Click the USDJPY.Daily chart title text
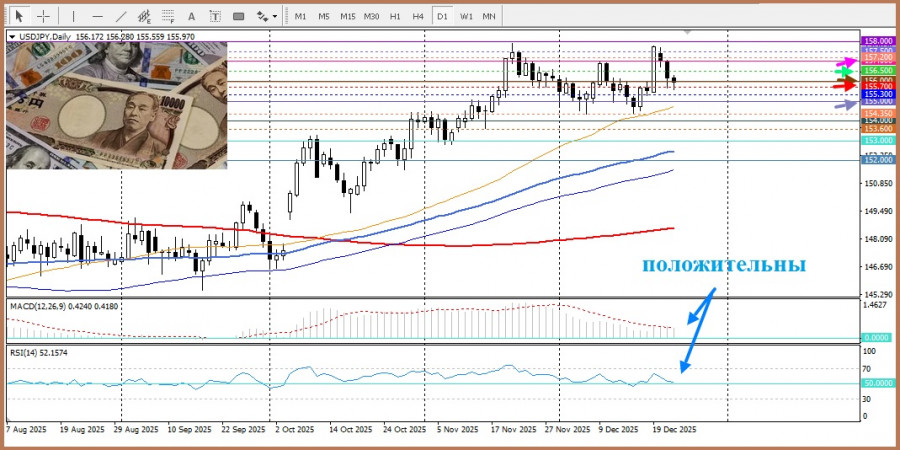The image size is (900, 450). pyautogui.click(x=45, y=37)
